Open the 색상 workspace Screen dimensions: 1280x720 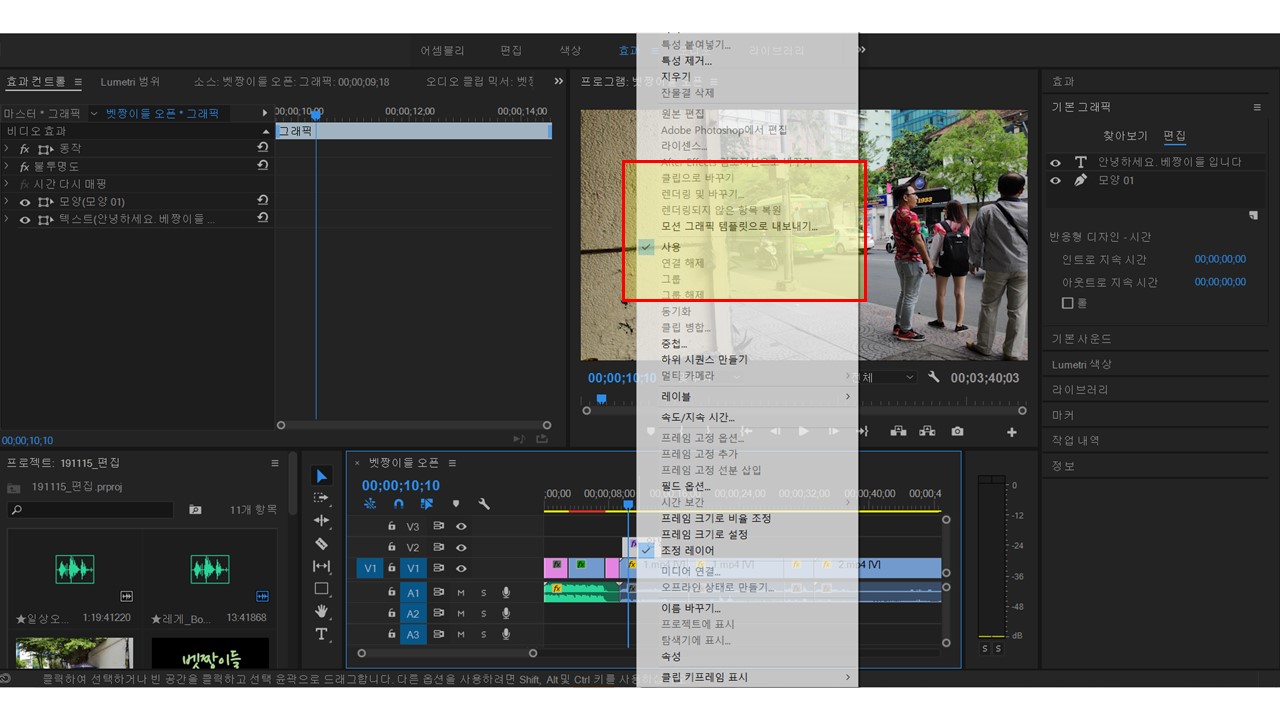[570, 50]
